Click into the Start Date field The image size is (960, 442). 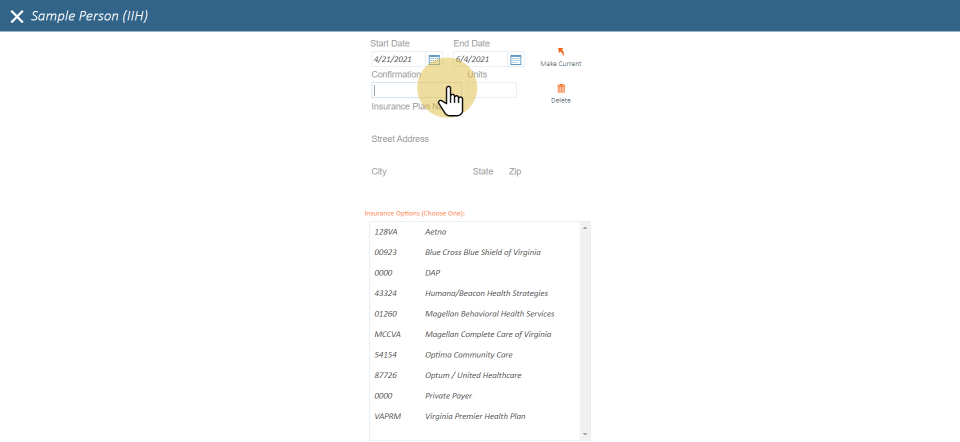(398, 60)
